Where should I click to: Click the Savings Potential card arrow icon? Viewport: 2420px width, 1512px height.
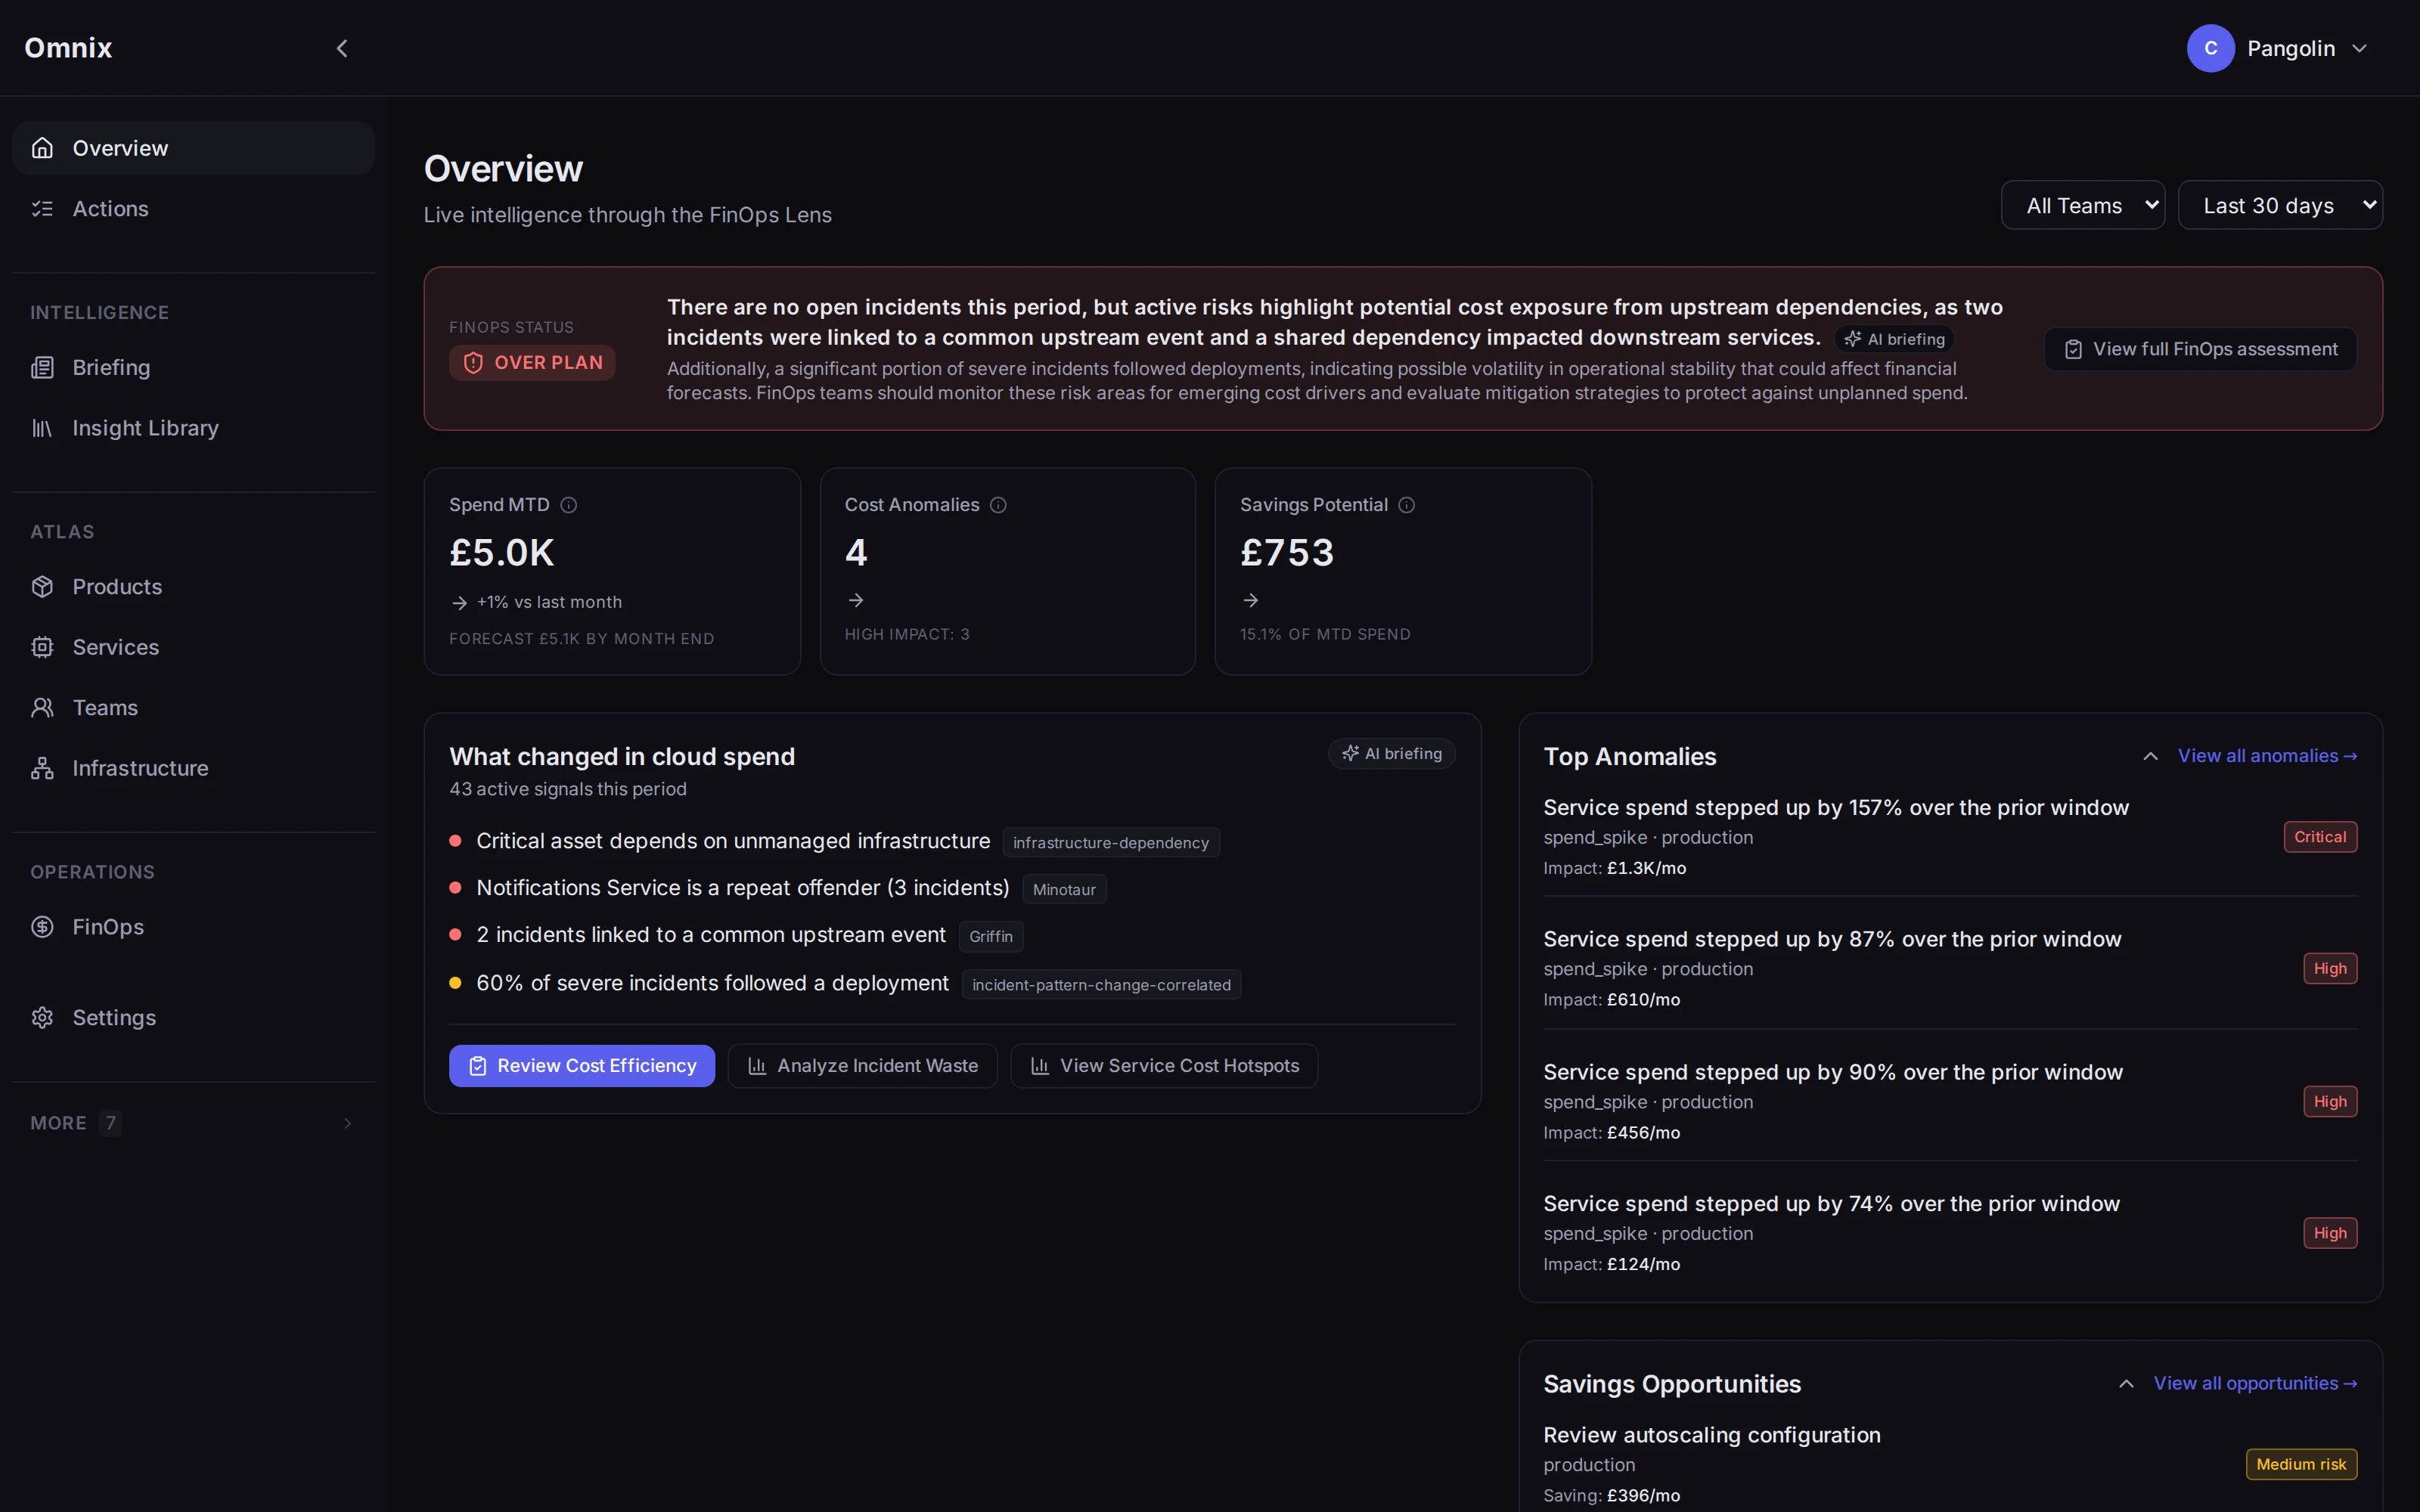[1251, 600]
